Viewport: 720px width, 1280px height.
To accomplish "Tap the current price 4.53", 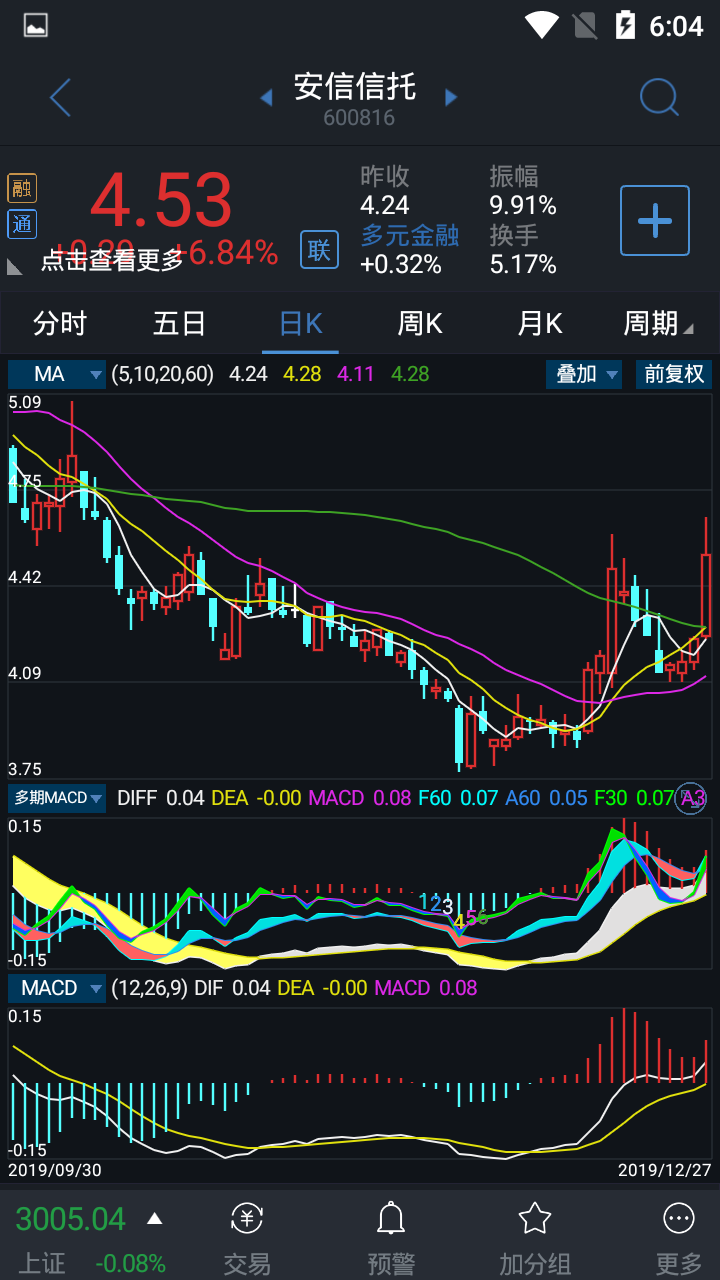I will point(161,200).
